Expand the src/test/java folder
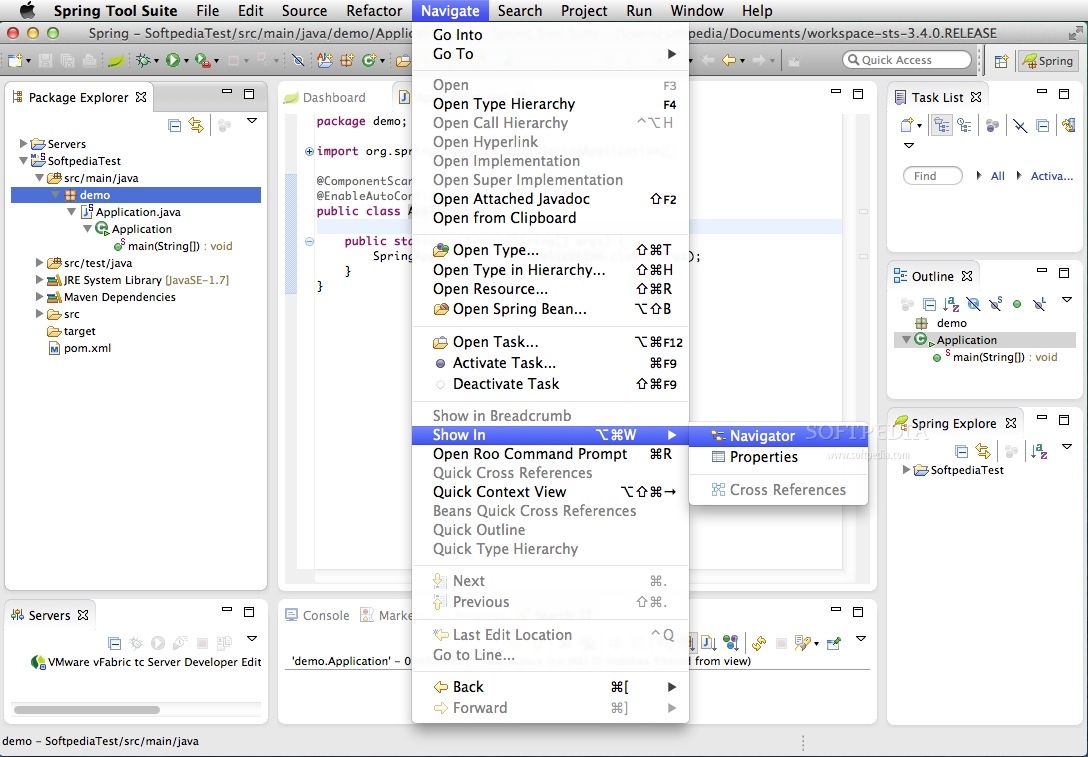 coord(40,263)
